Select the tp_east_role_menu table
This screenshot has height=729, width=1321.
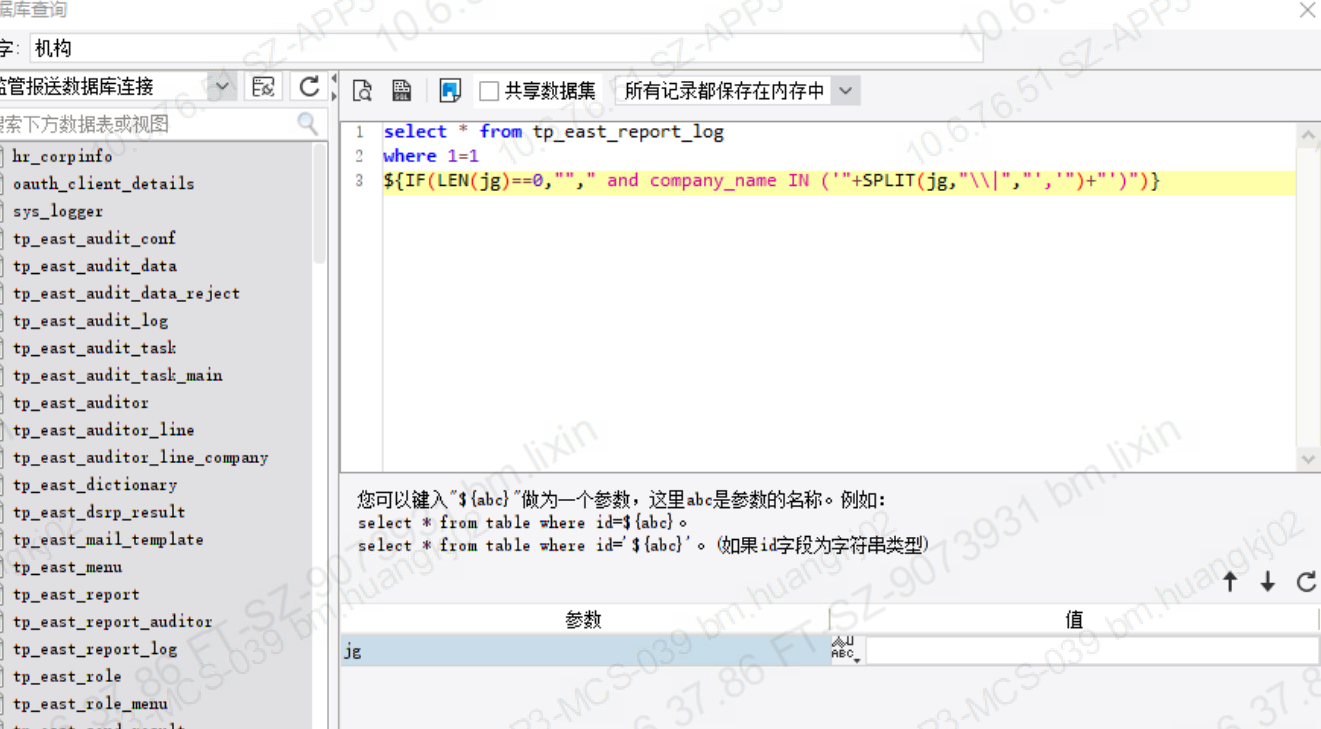point(90,704)
